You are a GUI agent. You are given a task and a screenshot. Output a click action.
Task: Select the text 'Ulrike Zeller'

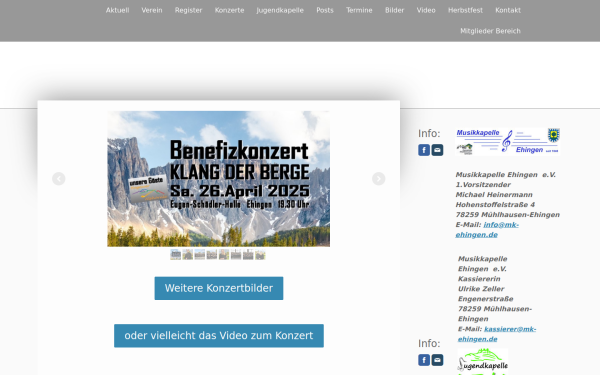pos(481,289)
